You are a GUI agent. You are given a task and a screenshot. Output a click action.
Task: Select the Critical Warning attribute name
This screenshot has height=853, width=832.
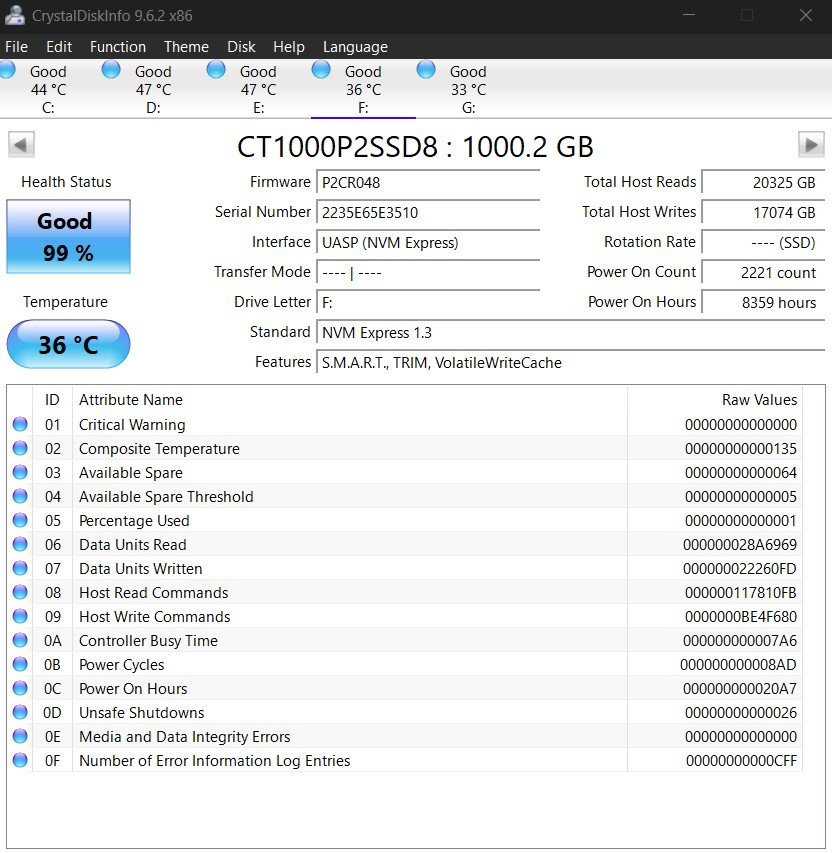coord(132,425)
